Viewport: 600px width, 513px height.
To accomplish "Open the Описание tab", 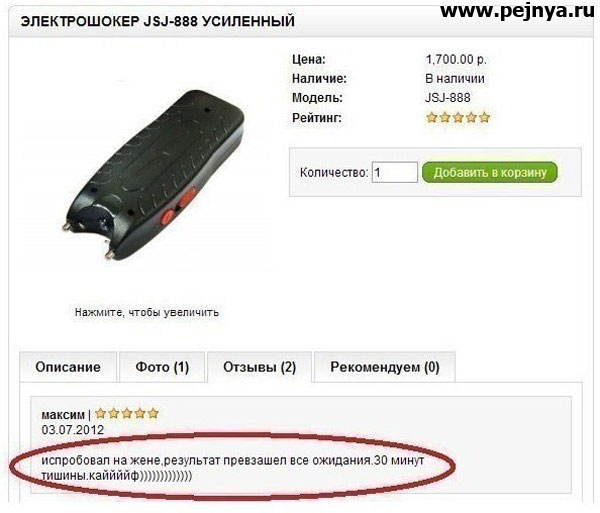I will coord(68,367).
